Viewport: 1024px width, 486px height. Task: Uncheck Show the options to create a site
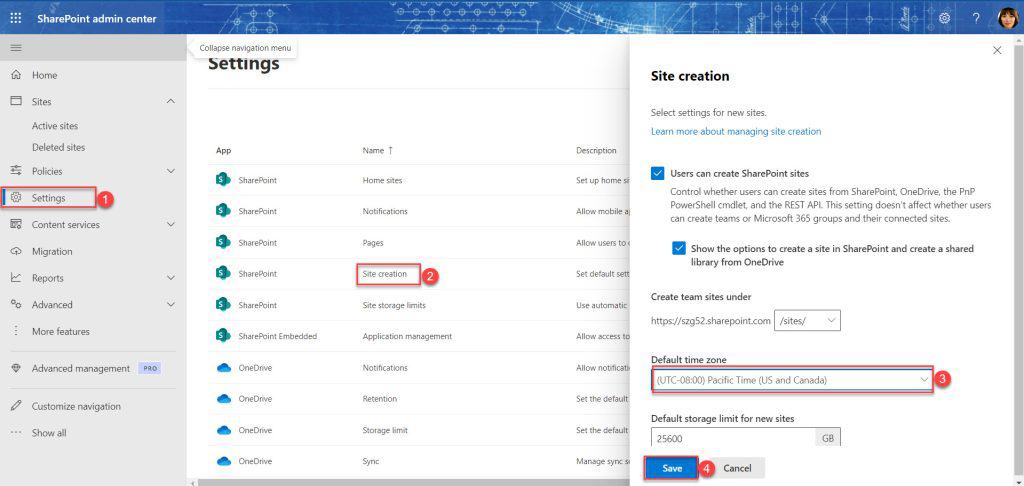coord(679,249)
